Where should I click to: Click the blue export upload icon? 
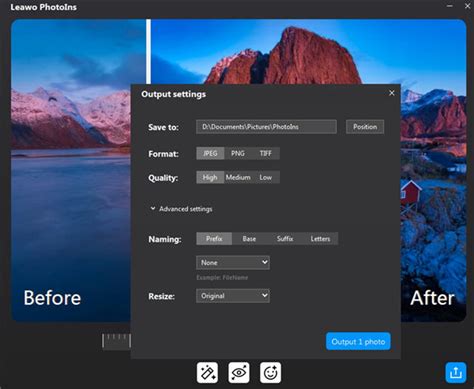pyautogui.click(x=456, y=372)
